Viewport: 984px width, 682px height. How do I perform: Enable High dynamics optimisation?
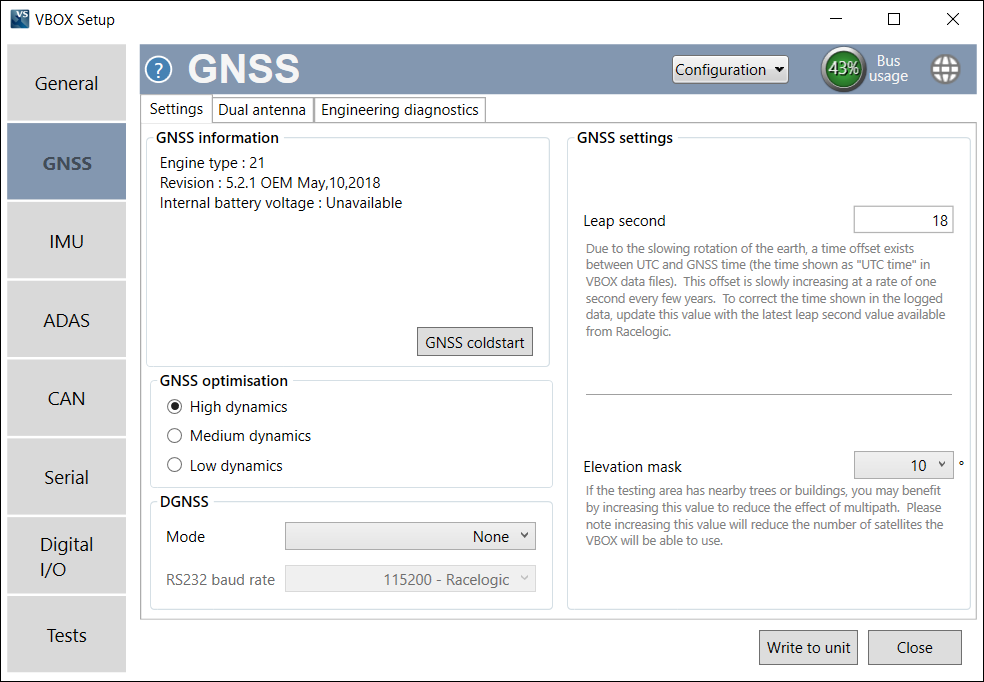click(x=175, y=407)
